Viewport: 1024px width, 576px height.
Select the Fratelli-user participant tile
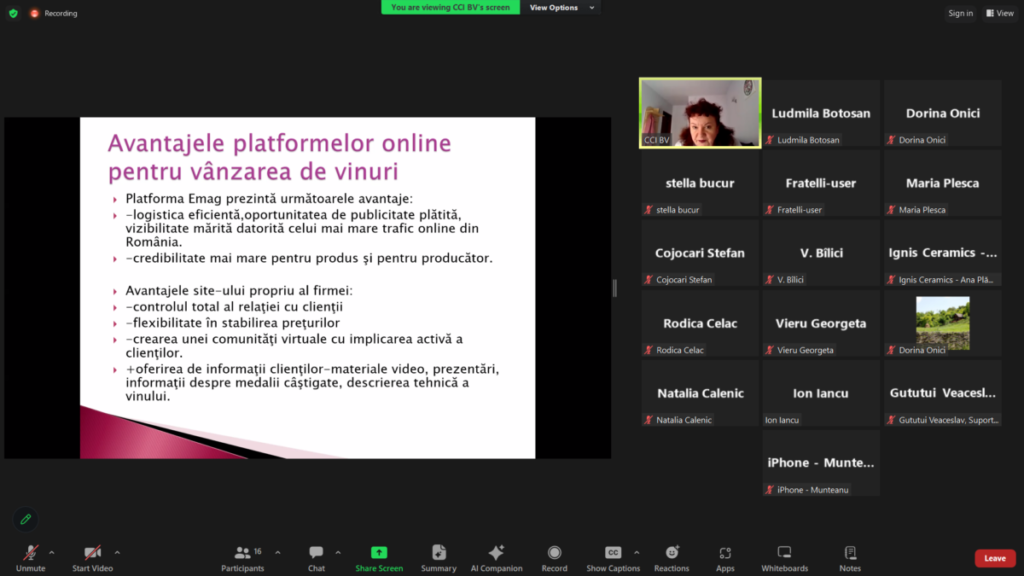821,183
